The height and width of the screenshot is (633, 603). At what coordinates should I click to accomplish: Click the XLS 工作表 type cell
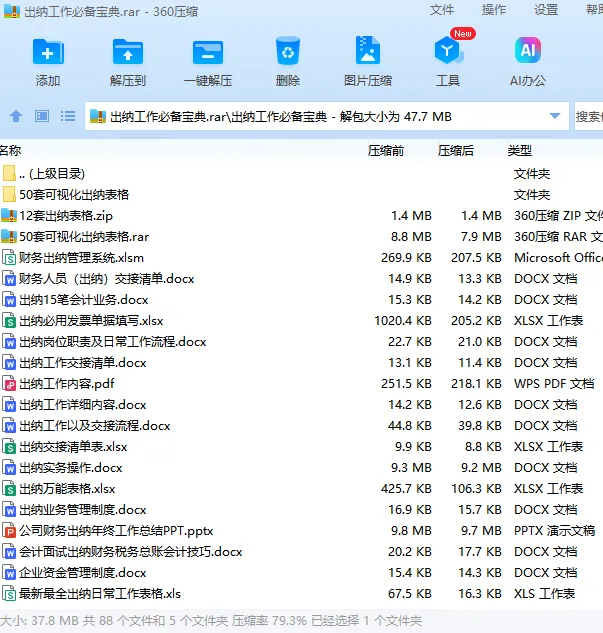coord(544,593)
